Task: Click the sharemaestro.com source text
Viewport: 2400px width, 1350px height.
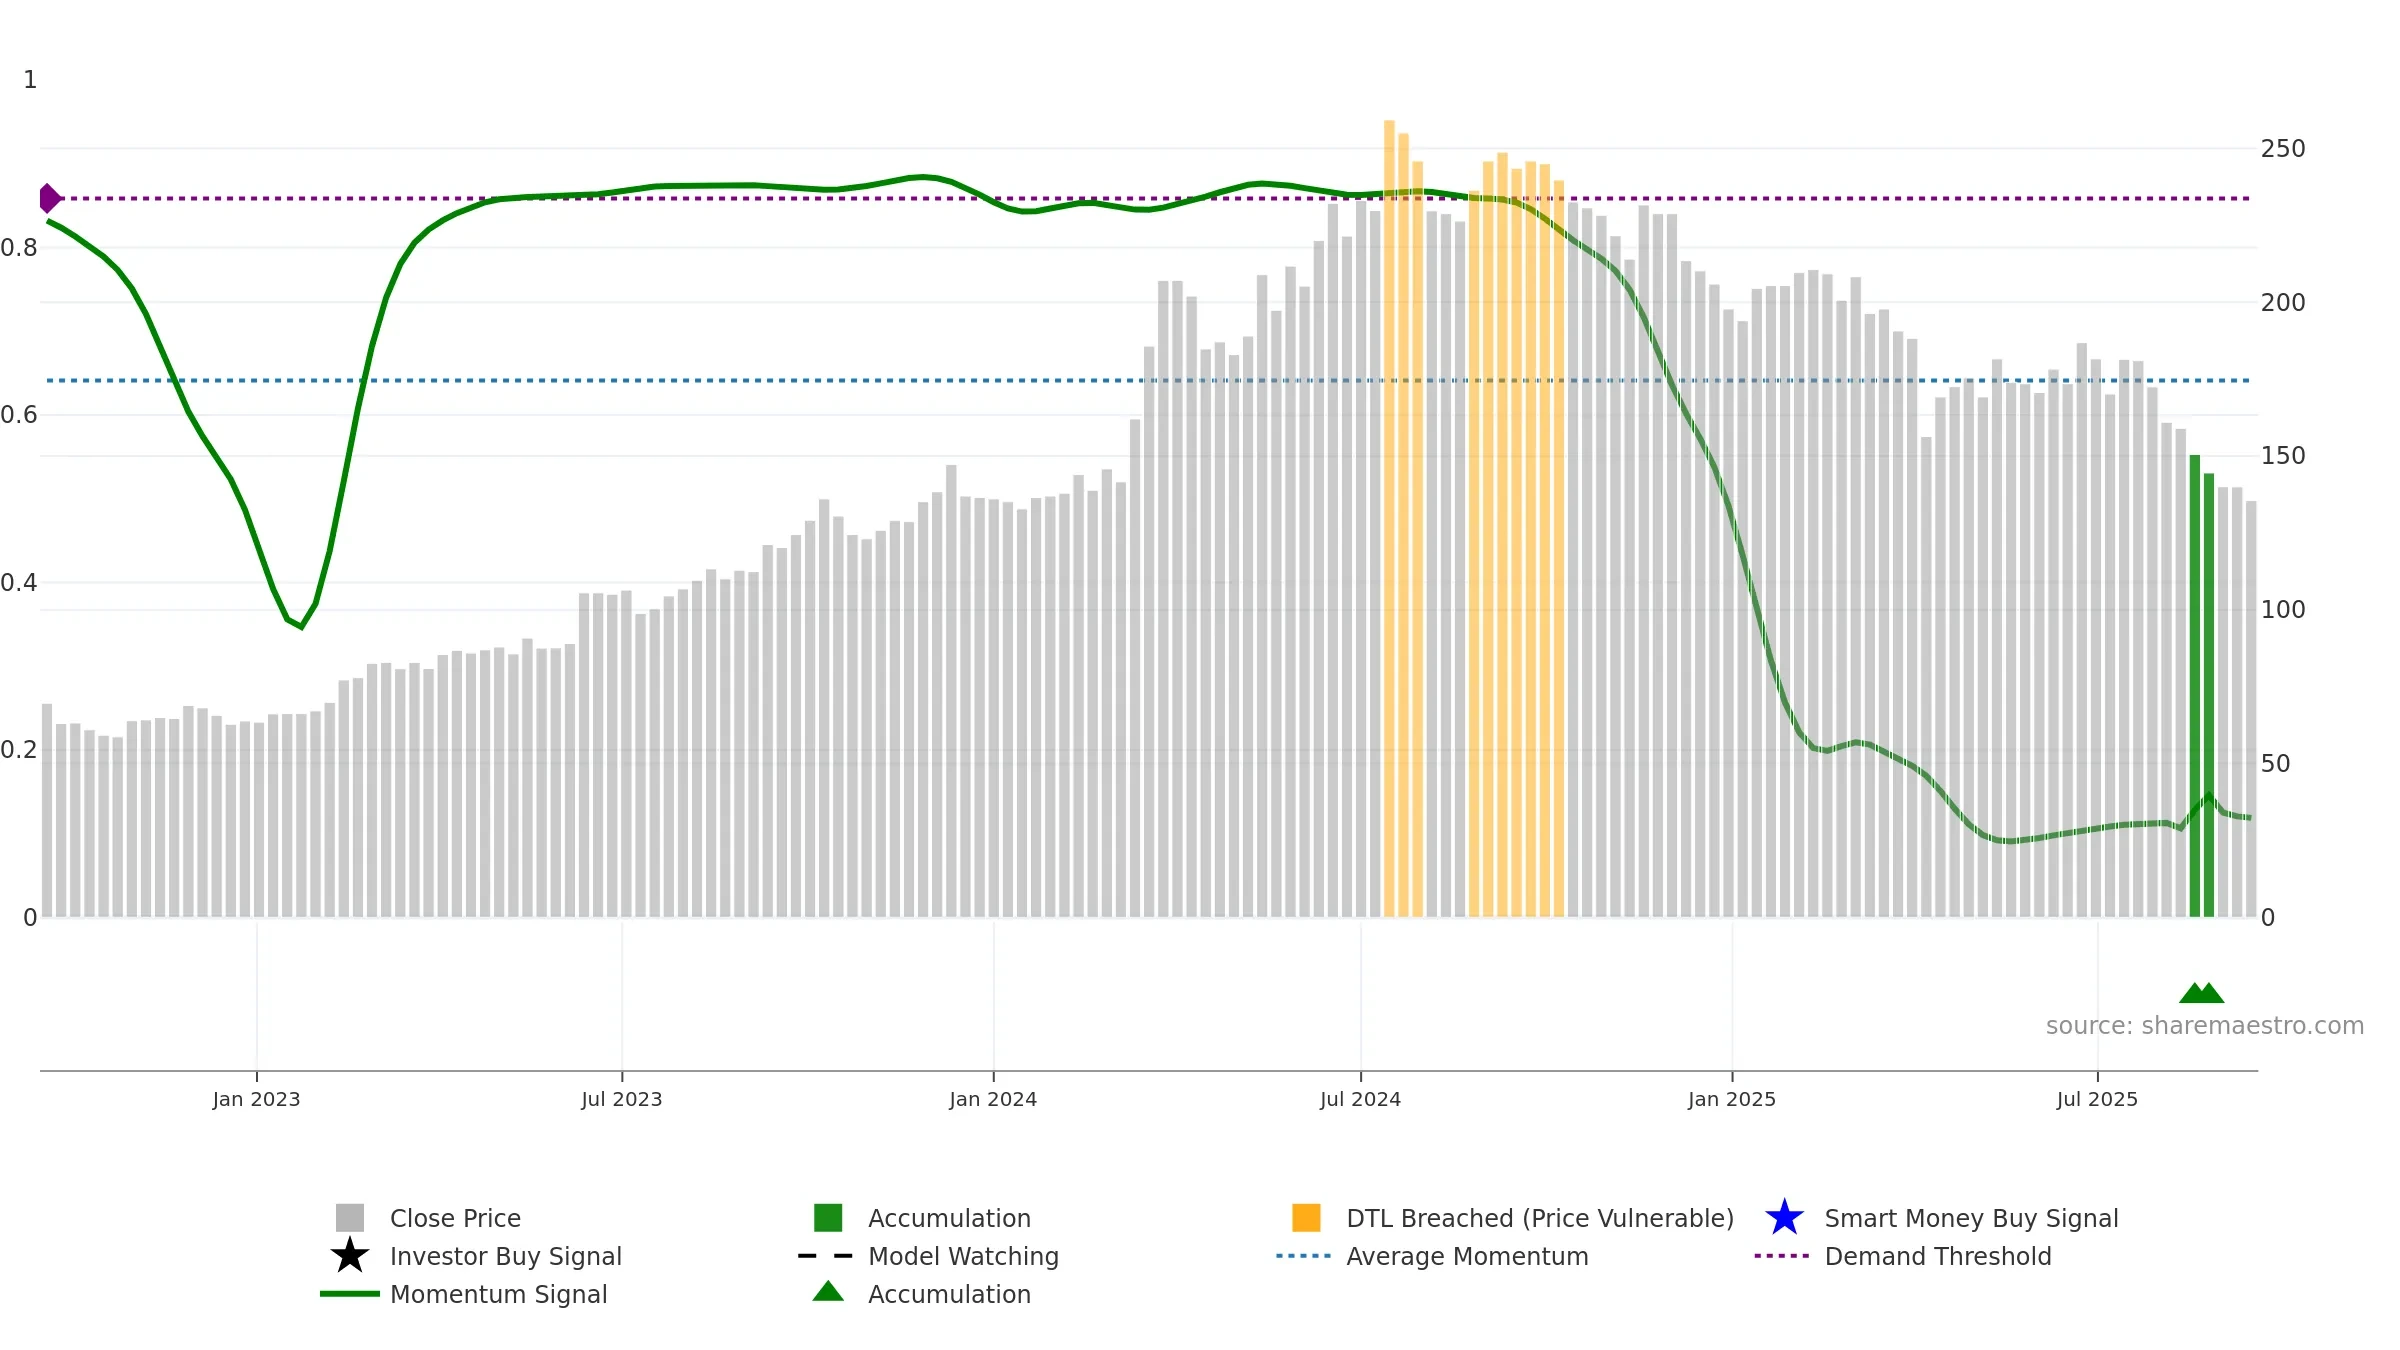Action: pyautogui.click(x=2205, y=1026)
